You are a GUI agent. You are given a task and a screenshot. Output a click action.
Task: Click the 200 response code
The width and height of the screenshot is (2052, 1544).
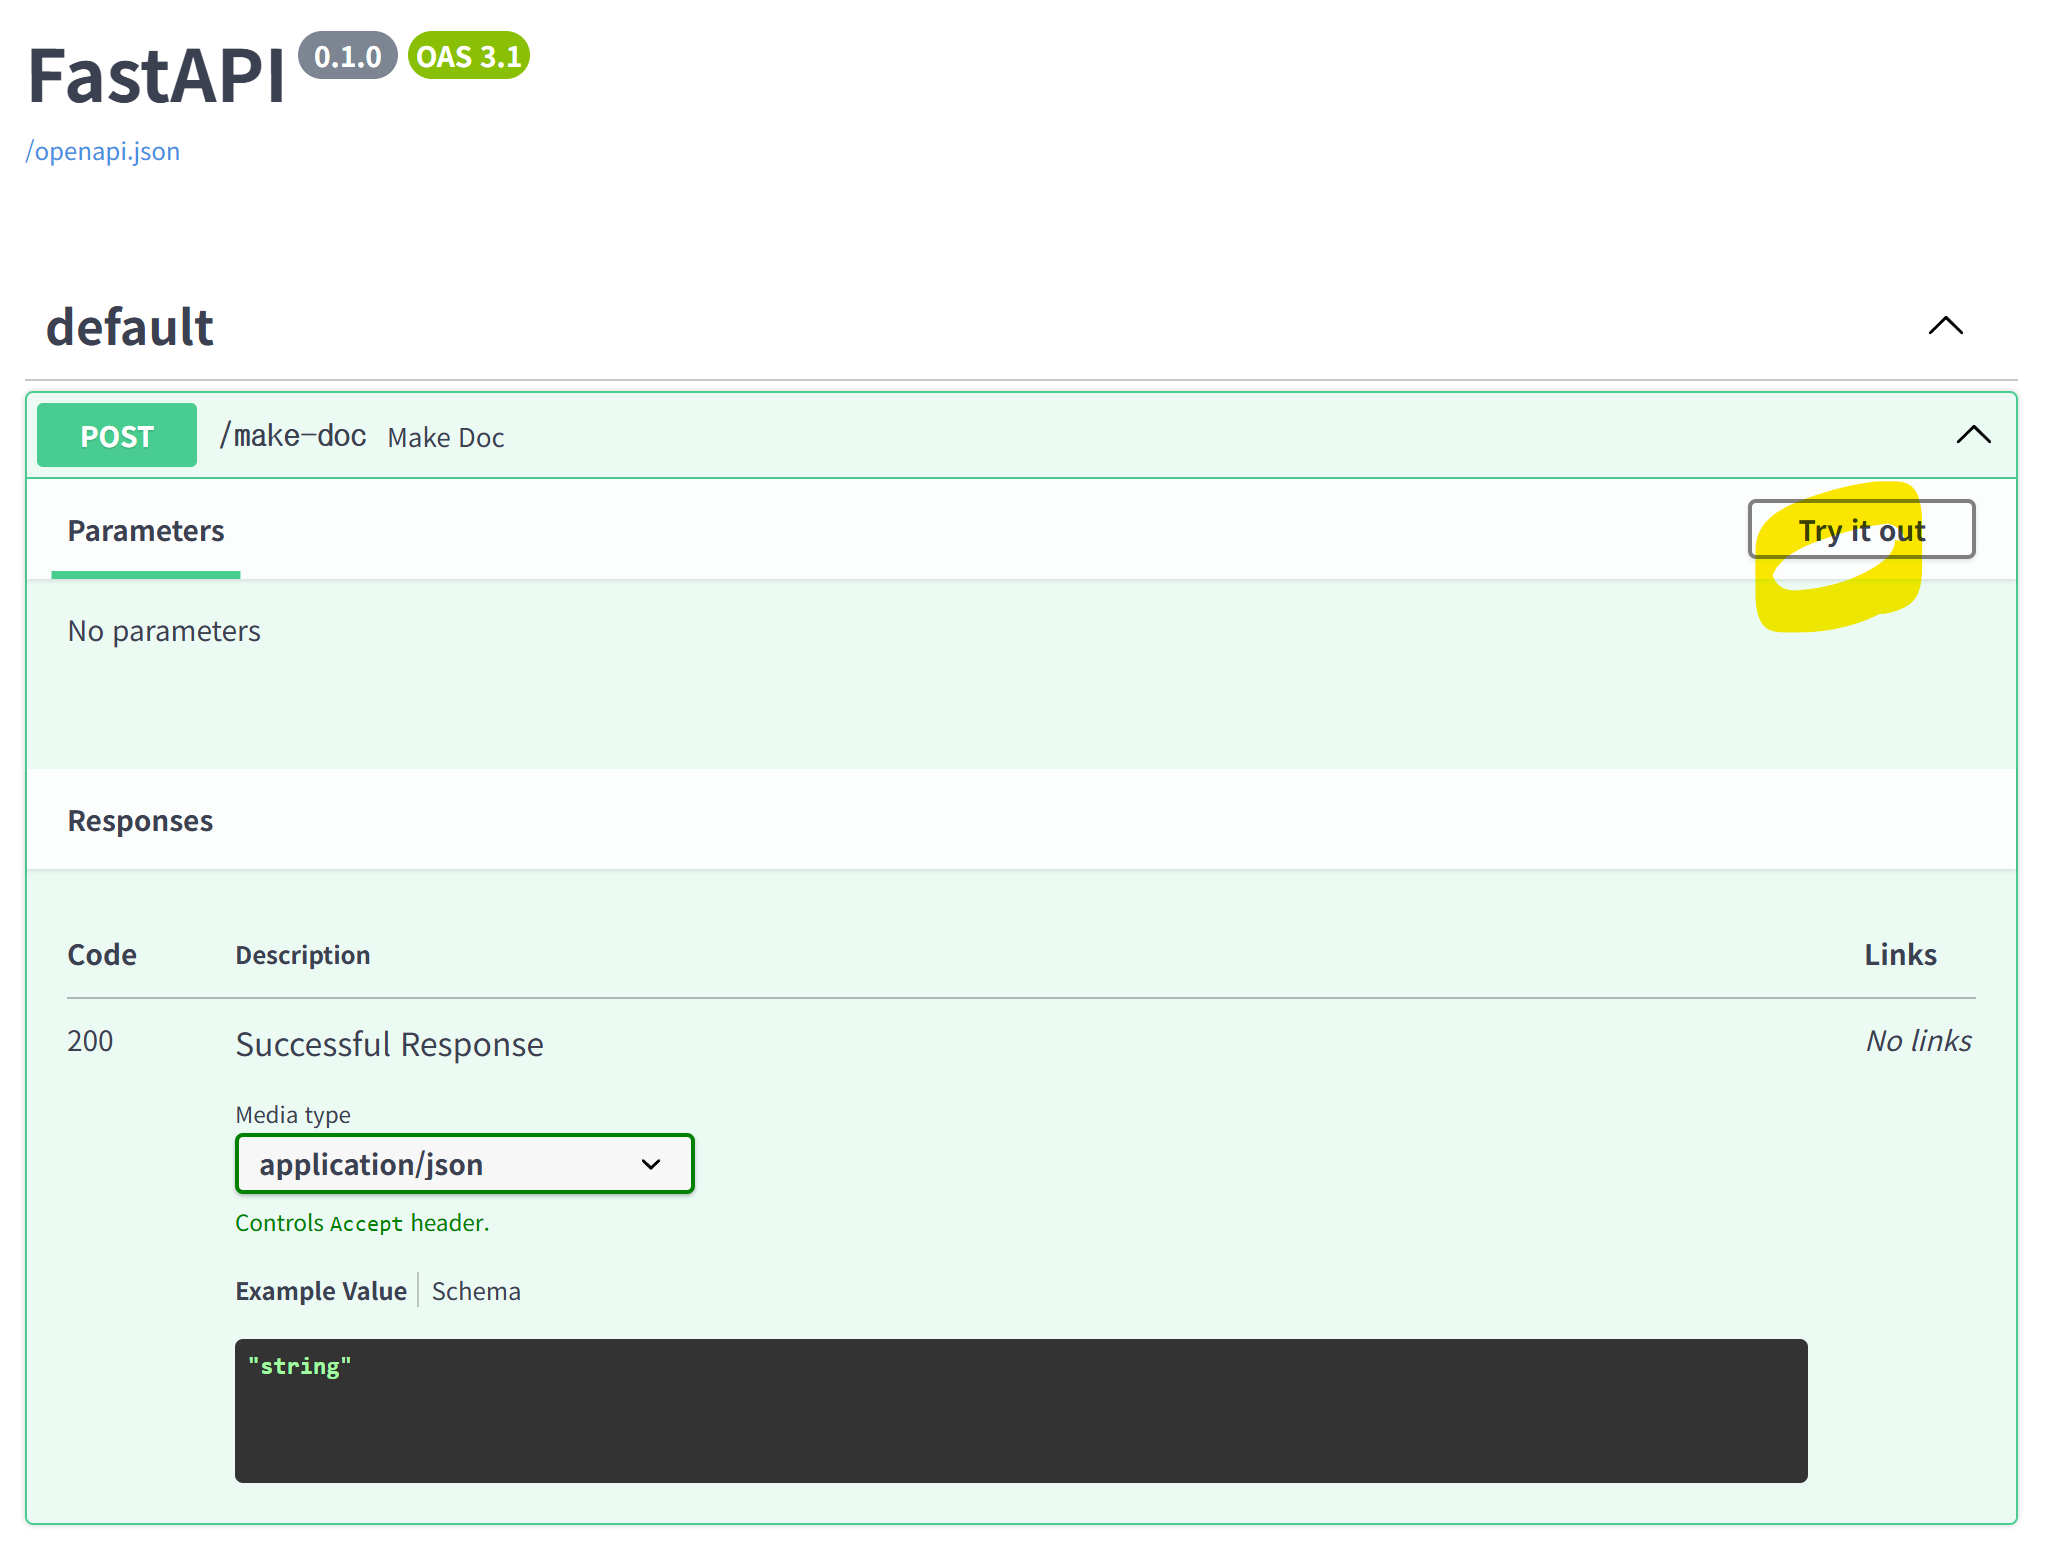coord(90,1041)
